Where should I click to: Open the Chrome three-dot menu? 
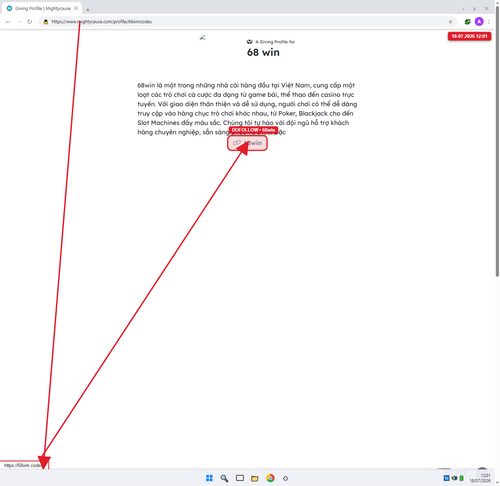tap(489, 22)
